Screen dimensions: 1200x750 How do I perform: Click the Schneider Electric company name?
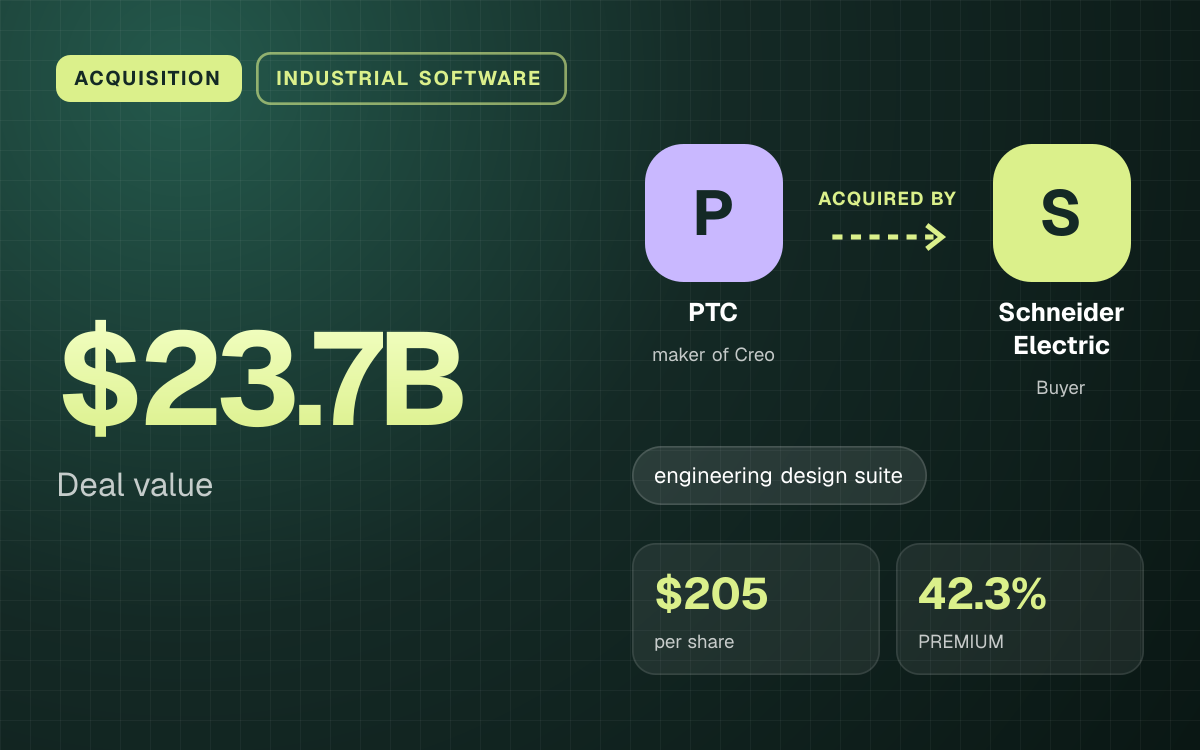1061,329
